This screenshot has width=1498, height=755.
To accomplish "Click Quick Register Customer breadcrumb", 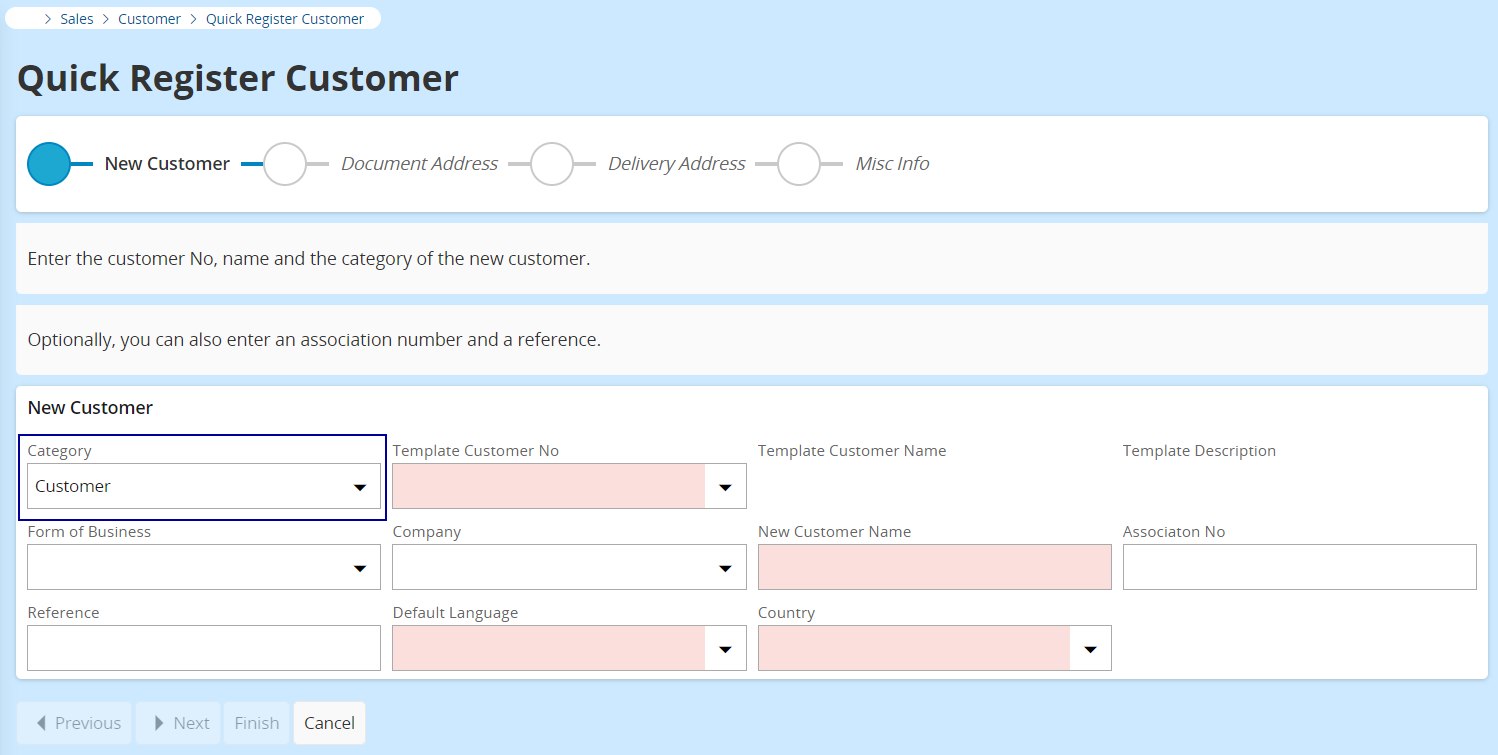I will (285, 19).
